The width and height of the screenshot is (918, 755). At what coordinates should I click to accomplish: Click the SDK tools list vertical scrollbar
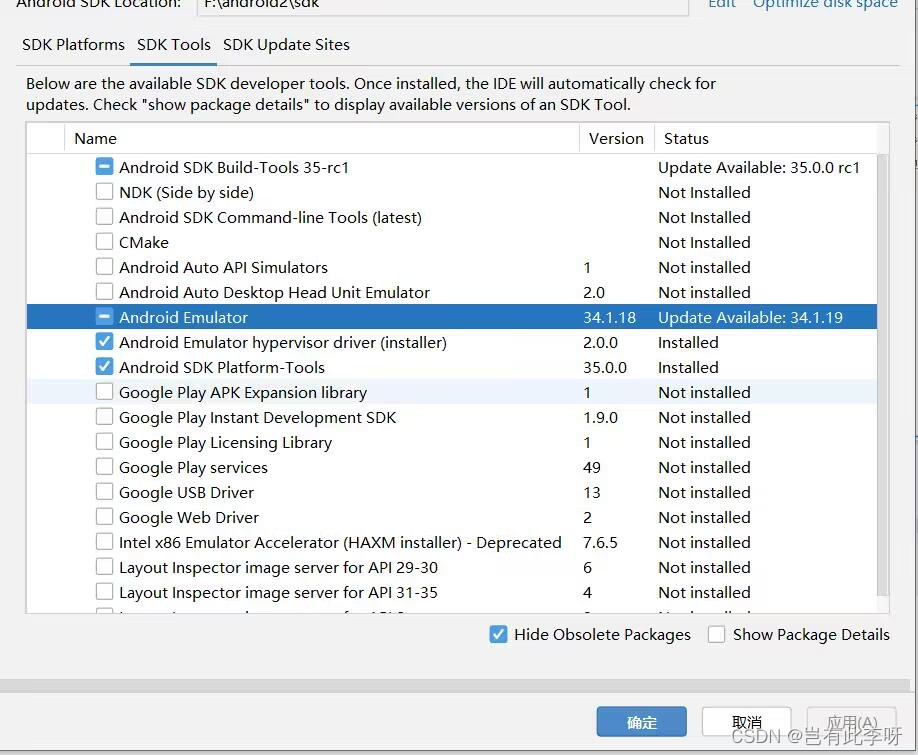click(883, 375)
